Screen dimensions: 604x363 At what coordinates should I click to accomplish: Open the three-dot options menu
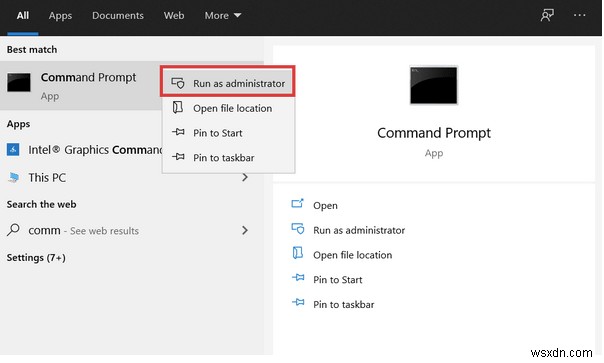click(579, 15)
